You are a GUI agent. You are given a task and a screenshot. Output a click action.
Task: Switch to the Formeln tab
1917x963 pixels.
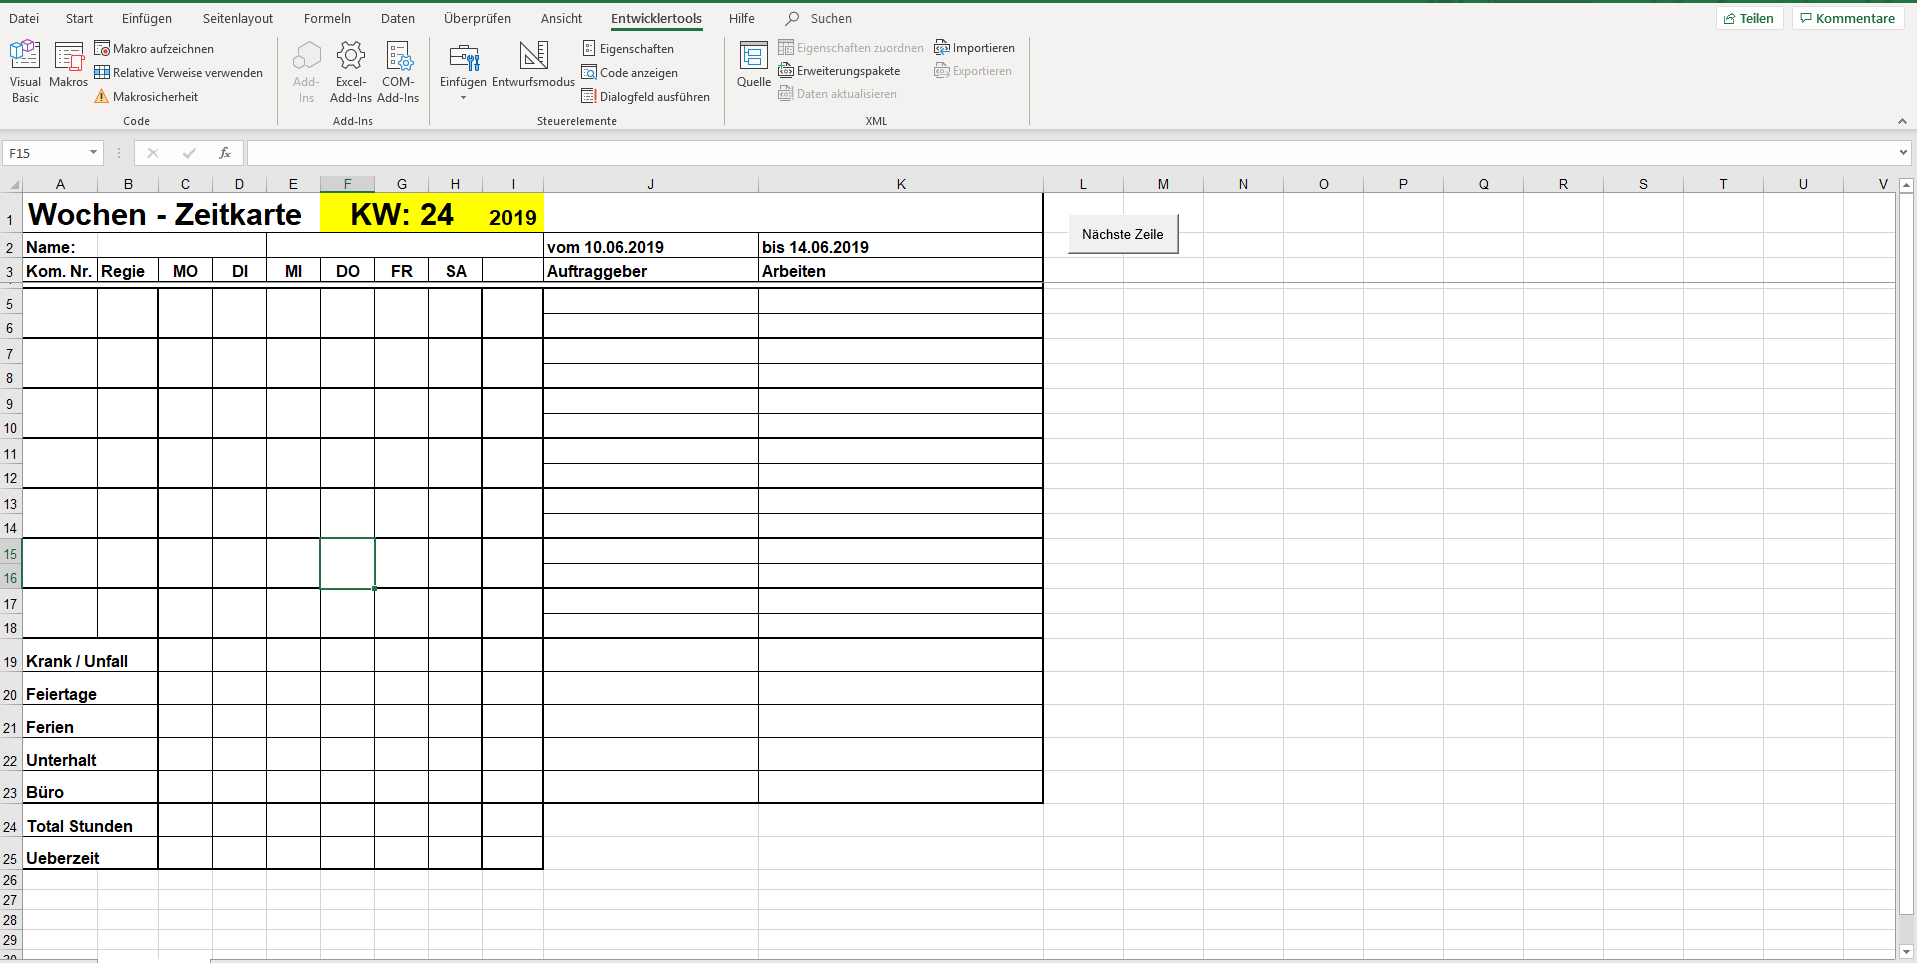tap(327, 18)
